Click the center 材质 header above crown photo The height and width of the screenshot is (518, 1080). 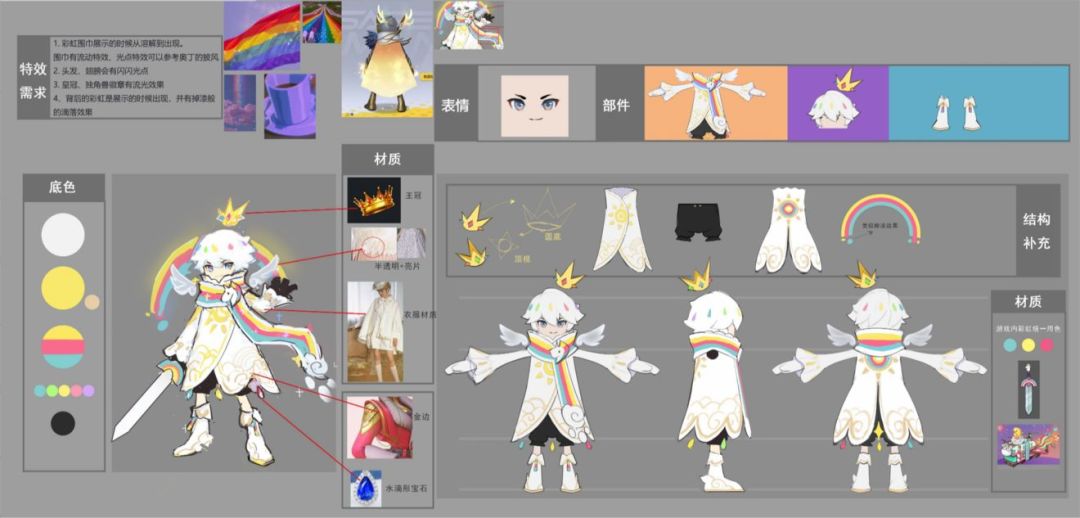pos(388,160)
